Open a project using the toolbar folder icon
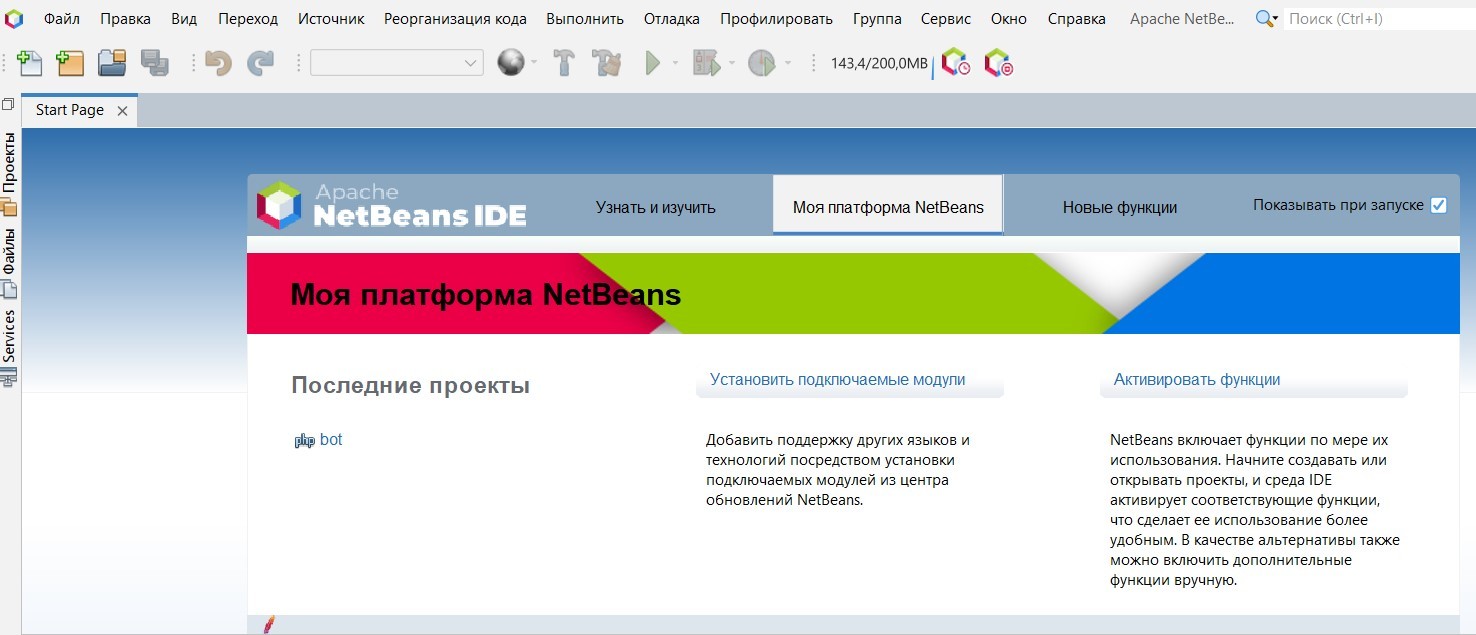The image size is (1476, 635). [x=111, y=62]
